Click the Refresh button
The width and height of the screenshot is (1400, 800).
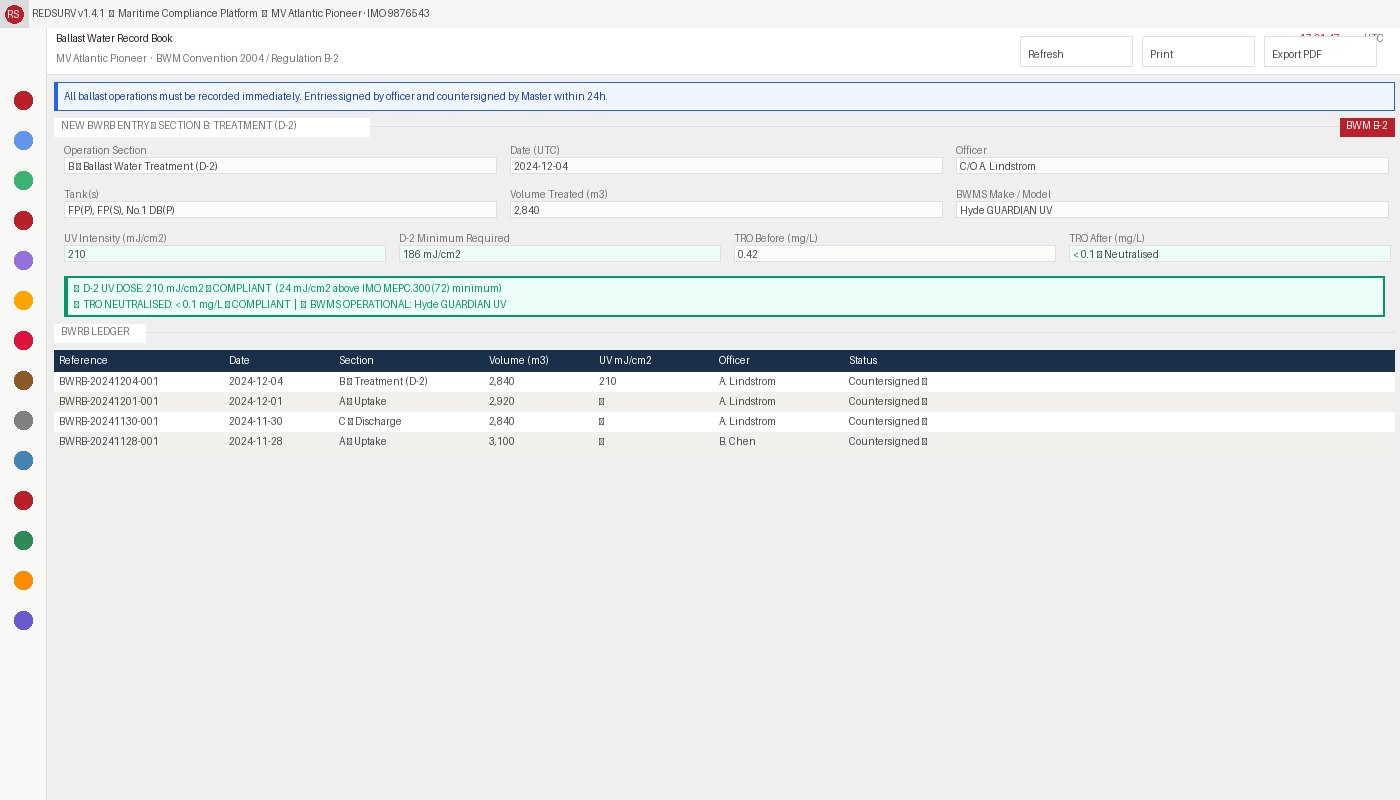[x=1076, y=52]
